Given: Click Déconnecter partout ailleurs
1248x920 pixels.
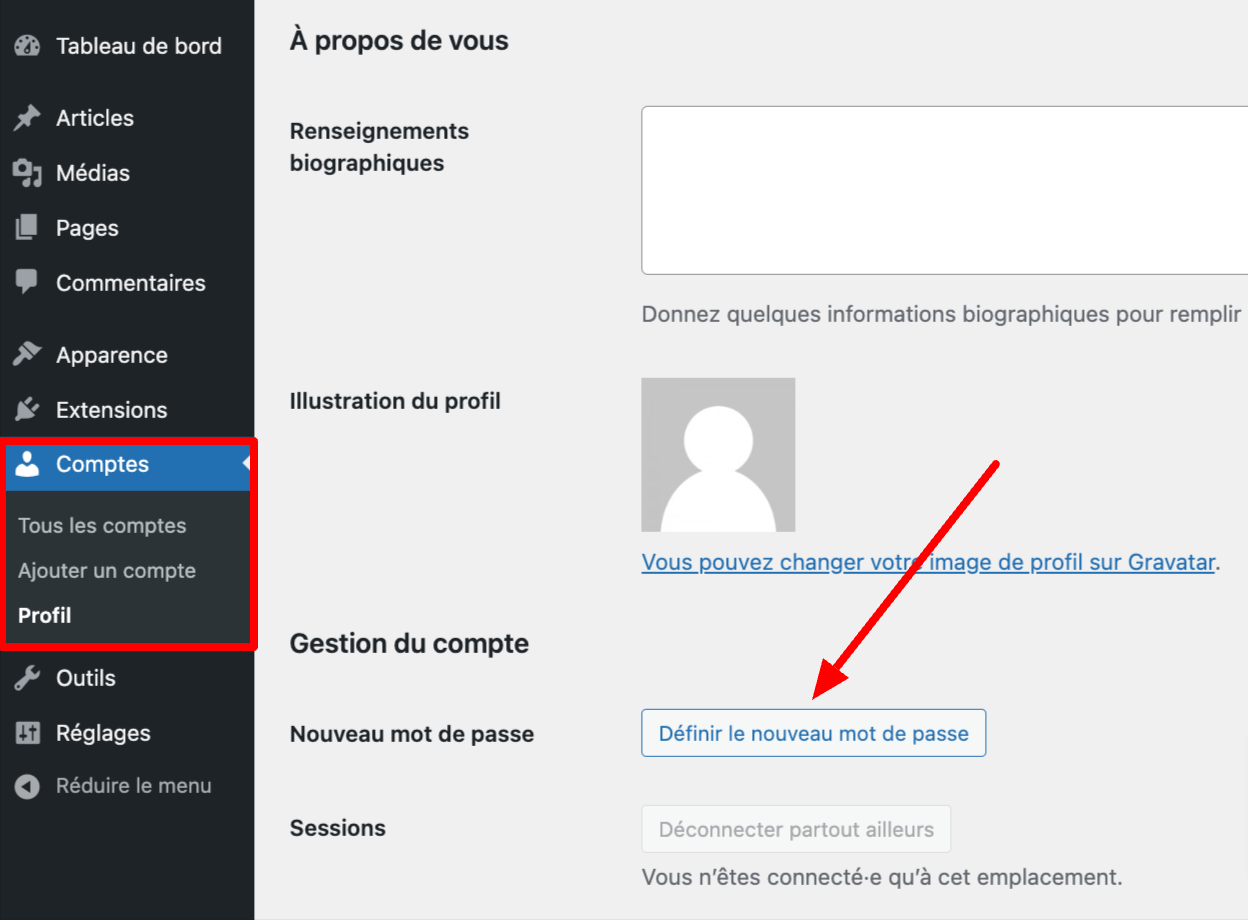Looking at the screenshot, I should coord(795,828).
